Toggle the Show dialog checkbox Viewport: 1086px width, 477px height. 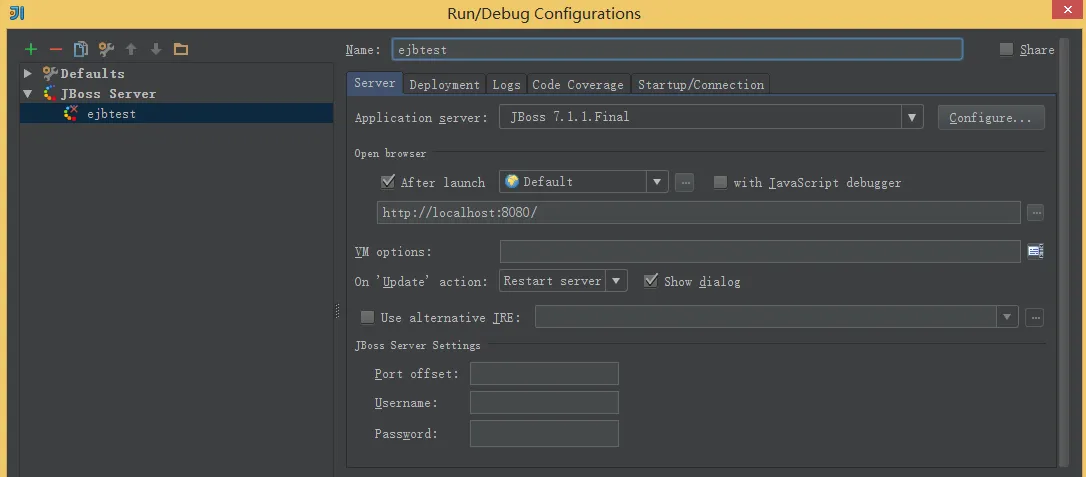pyautogui.click(x=650, y=280)
